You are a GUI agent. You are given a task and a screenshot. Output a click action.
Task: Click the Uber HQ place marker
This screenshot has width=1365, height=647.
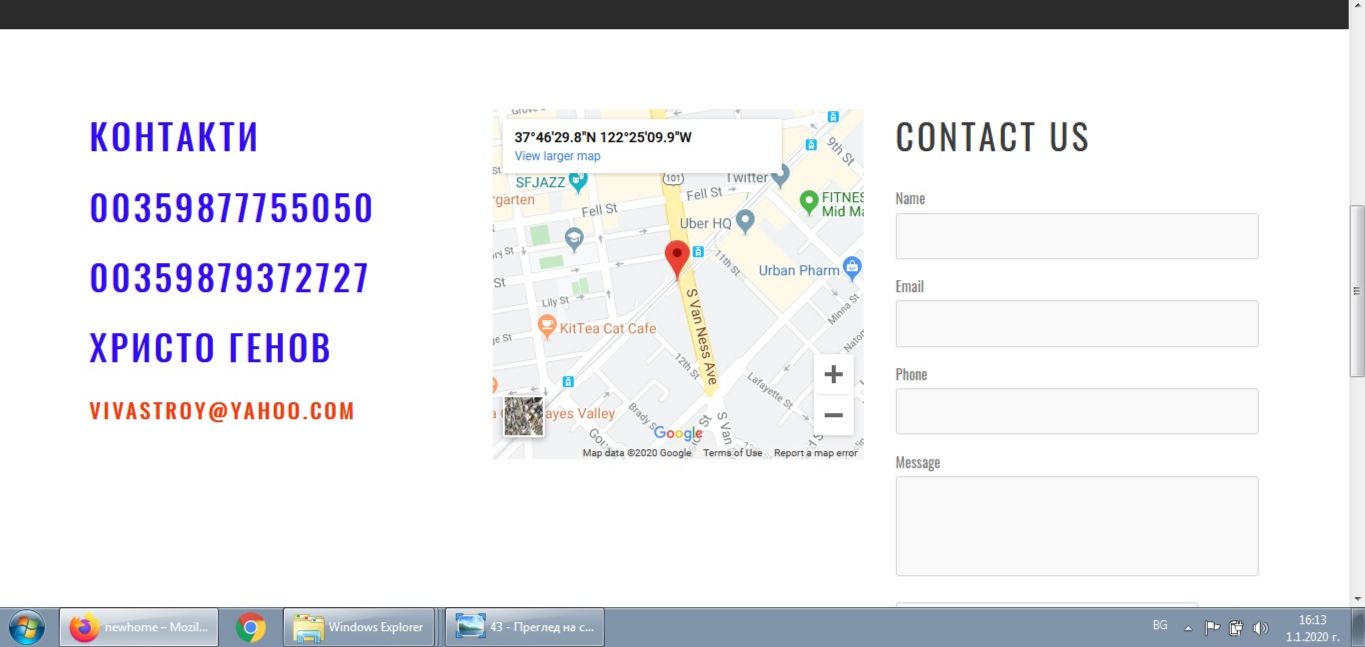pyautogui.click(x=744, y=221)
